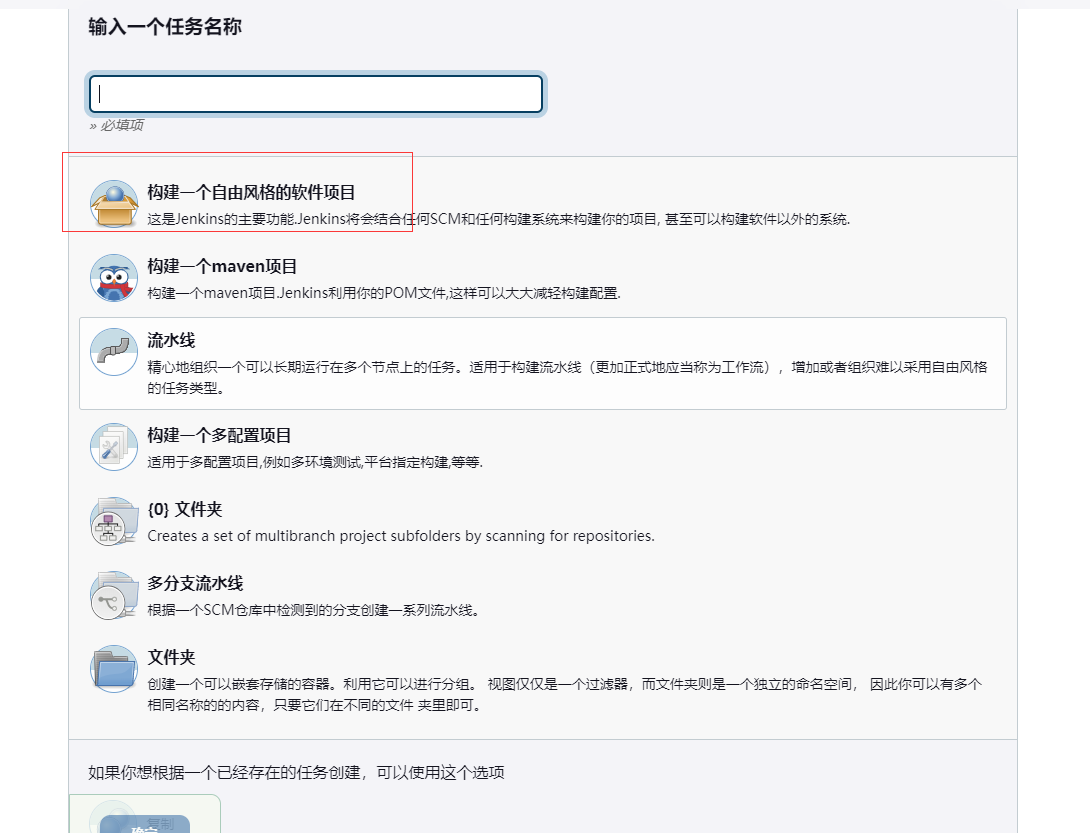
Task: Click the 多环境测试 description text
Action: pos(315,462)
